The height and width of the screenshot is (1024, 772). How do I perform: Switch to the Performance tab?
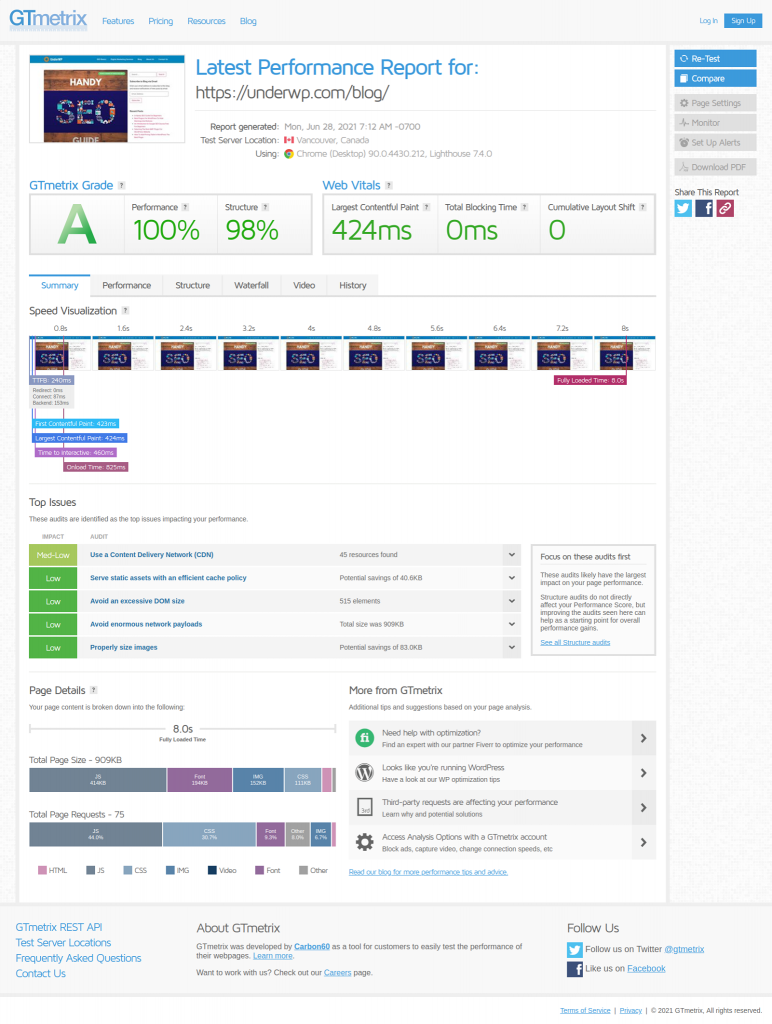point(127,285)
